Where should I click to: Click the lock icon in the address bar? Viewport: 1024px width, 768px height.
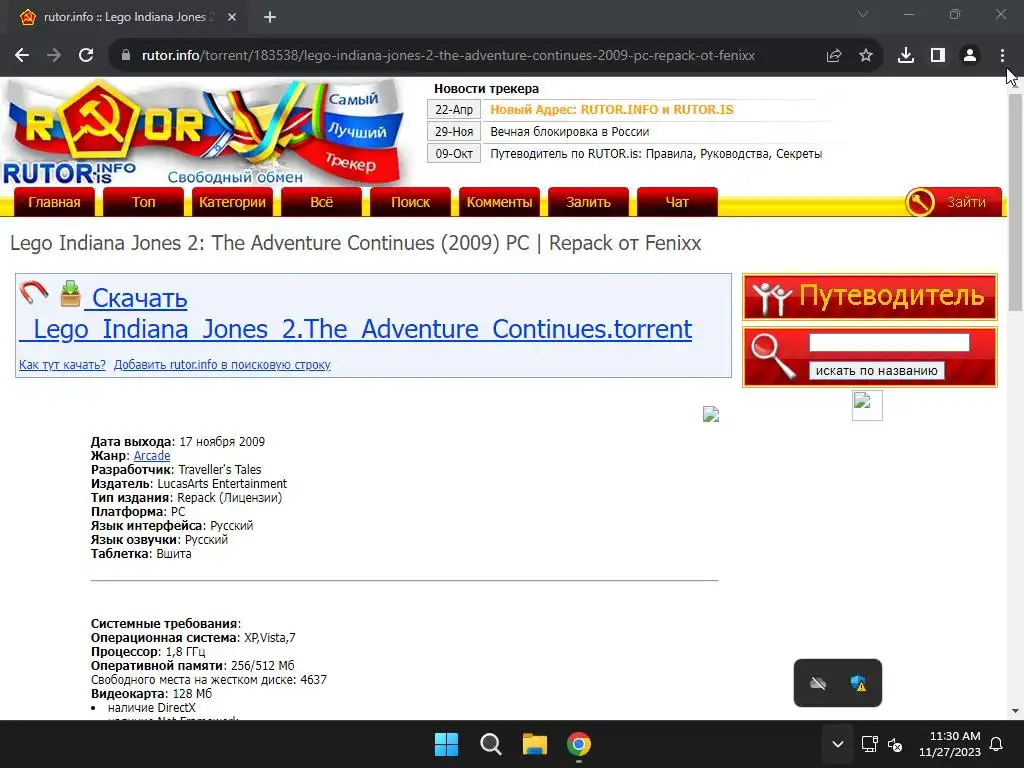pyautogui.click(x=126, y=56)
